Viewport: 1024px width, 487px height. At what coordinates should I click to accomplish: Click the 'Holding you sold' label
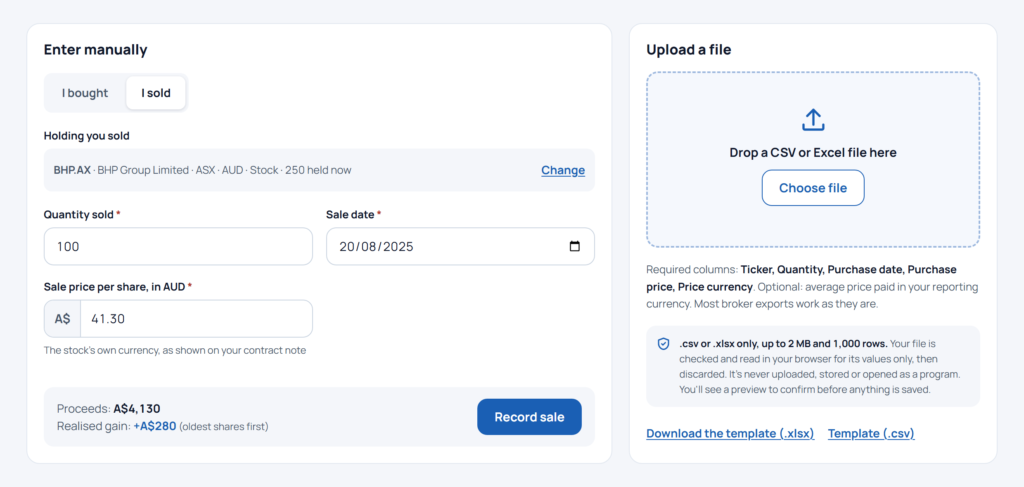click(86, 136)
